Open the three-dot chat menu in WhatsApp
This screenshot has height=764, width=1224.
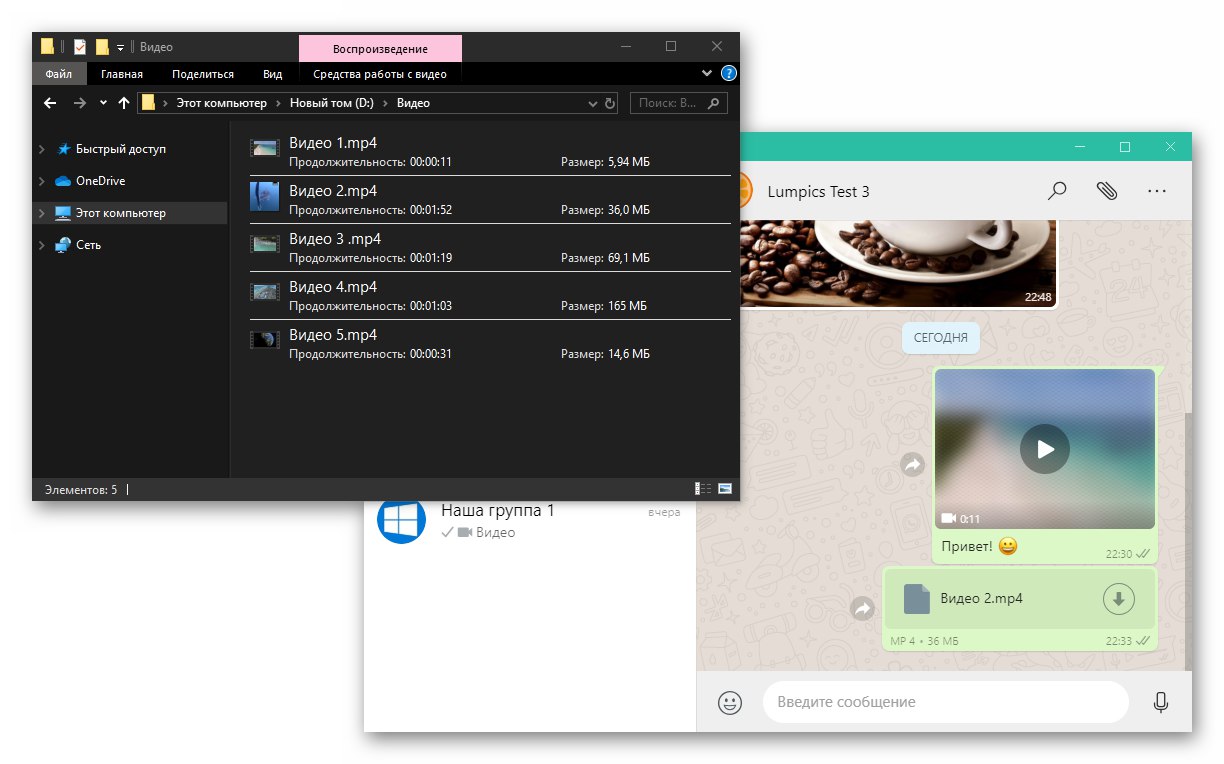click(x=1157, y=191)
